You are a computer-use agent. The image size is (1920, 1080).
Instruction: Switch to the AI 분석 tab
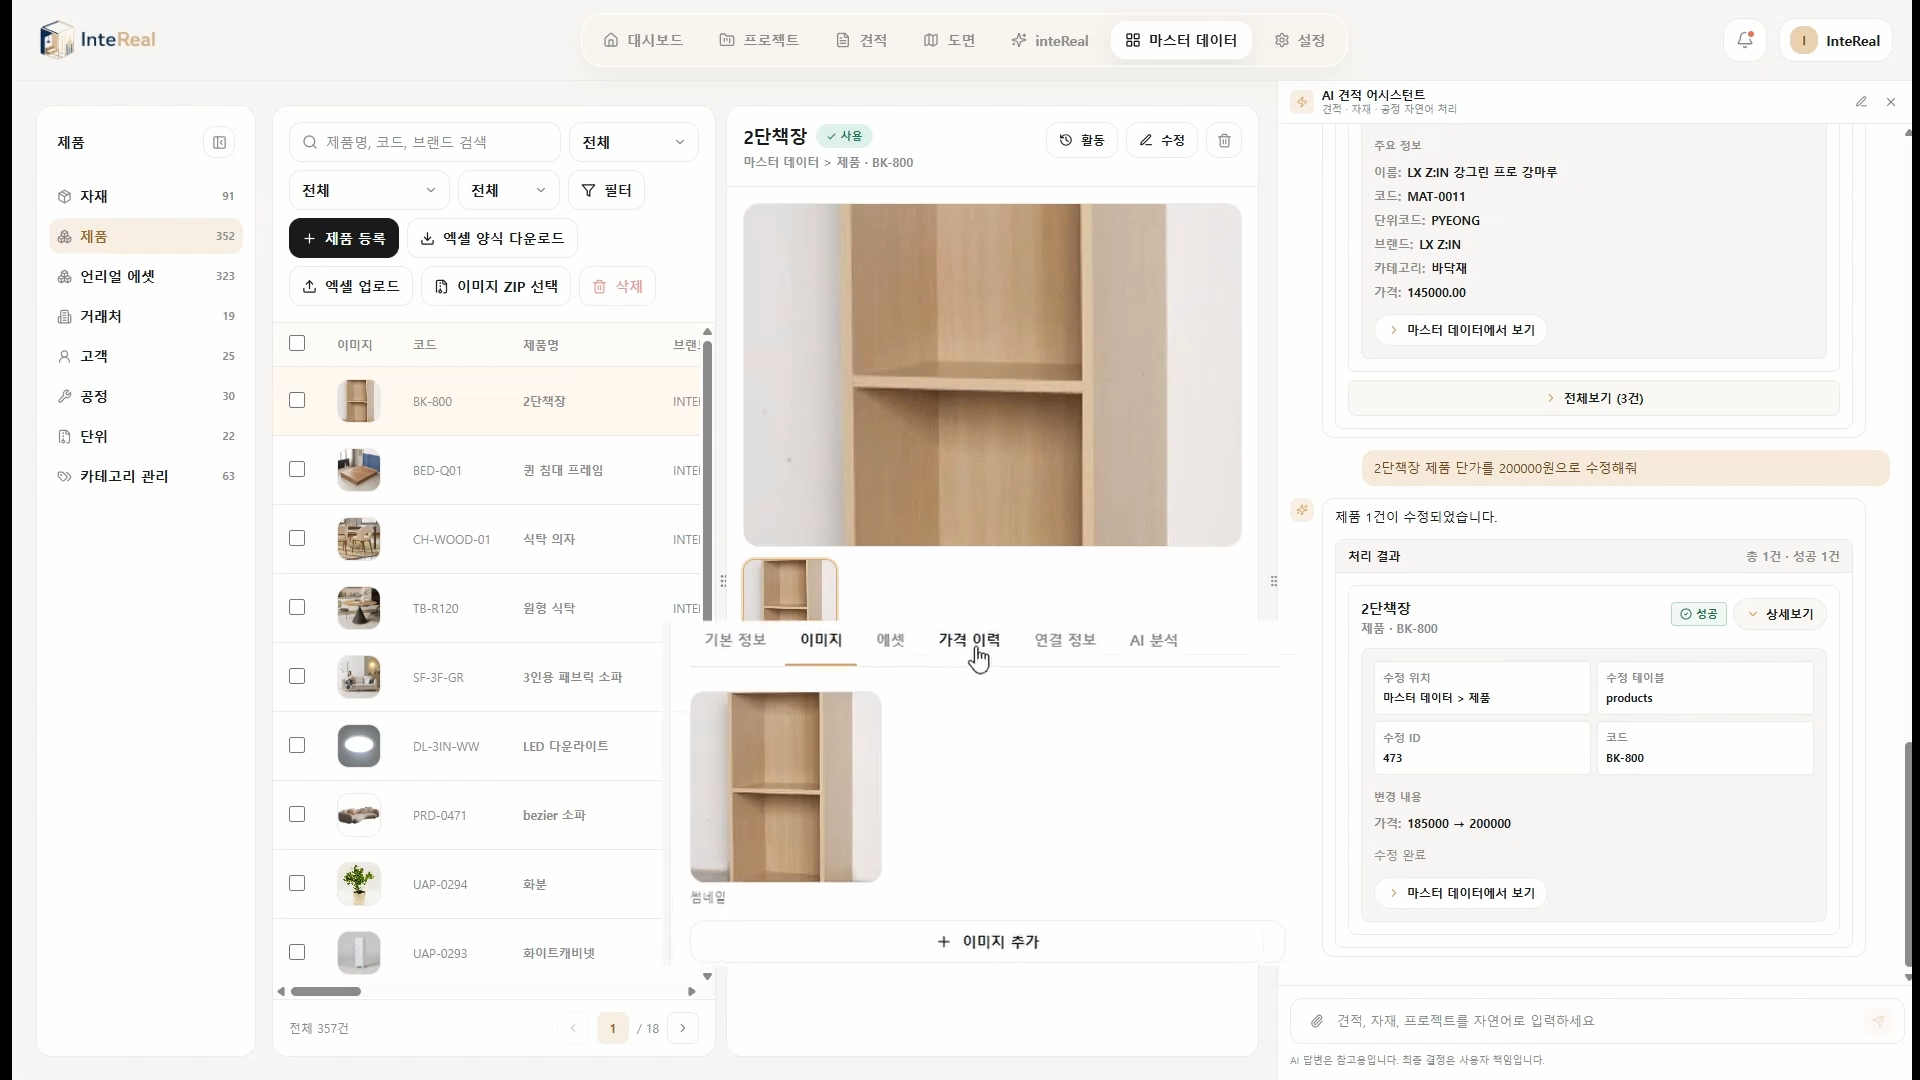pos(1153,640)
